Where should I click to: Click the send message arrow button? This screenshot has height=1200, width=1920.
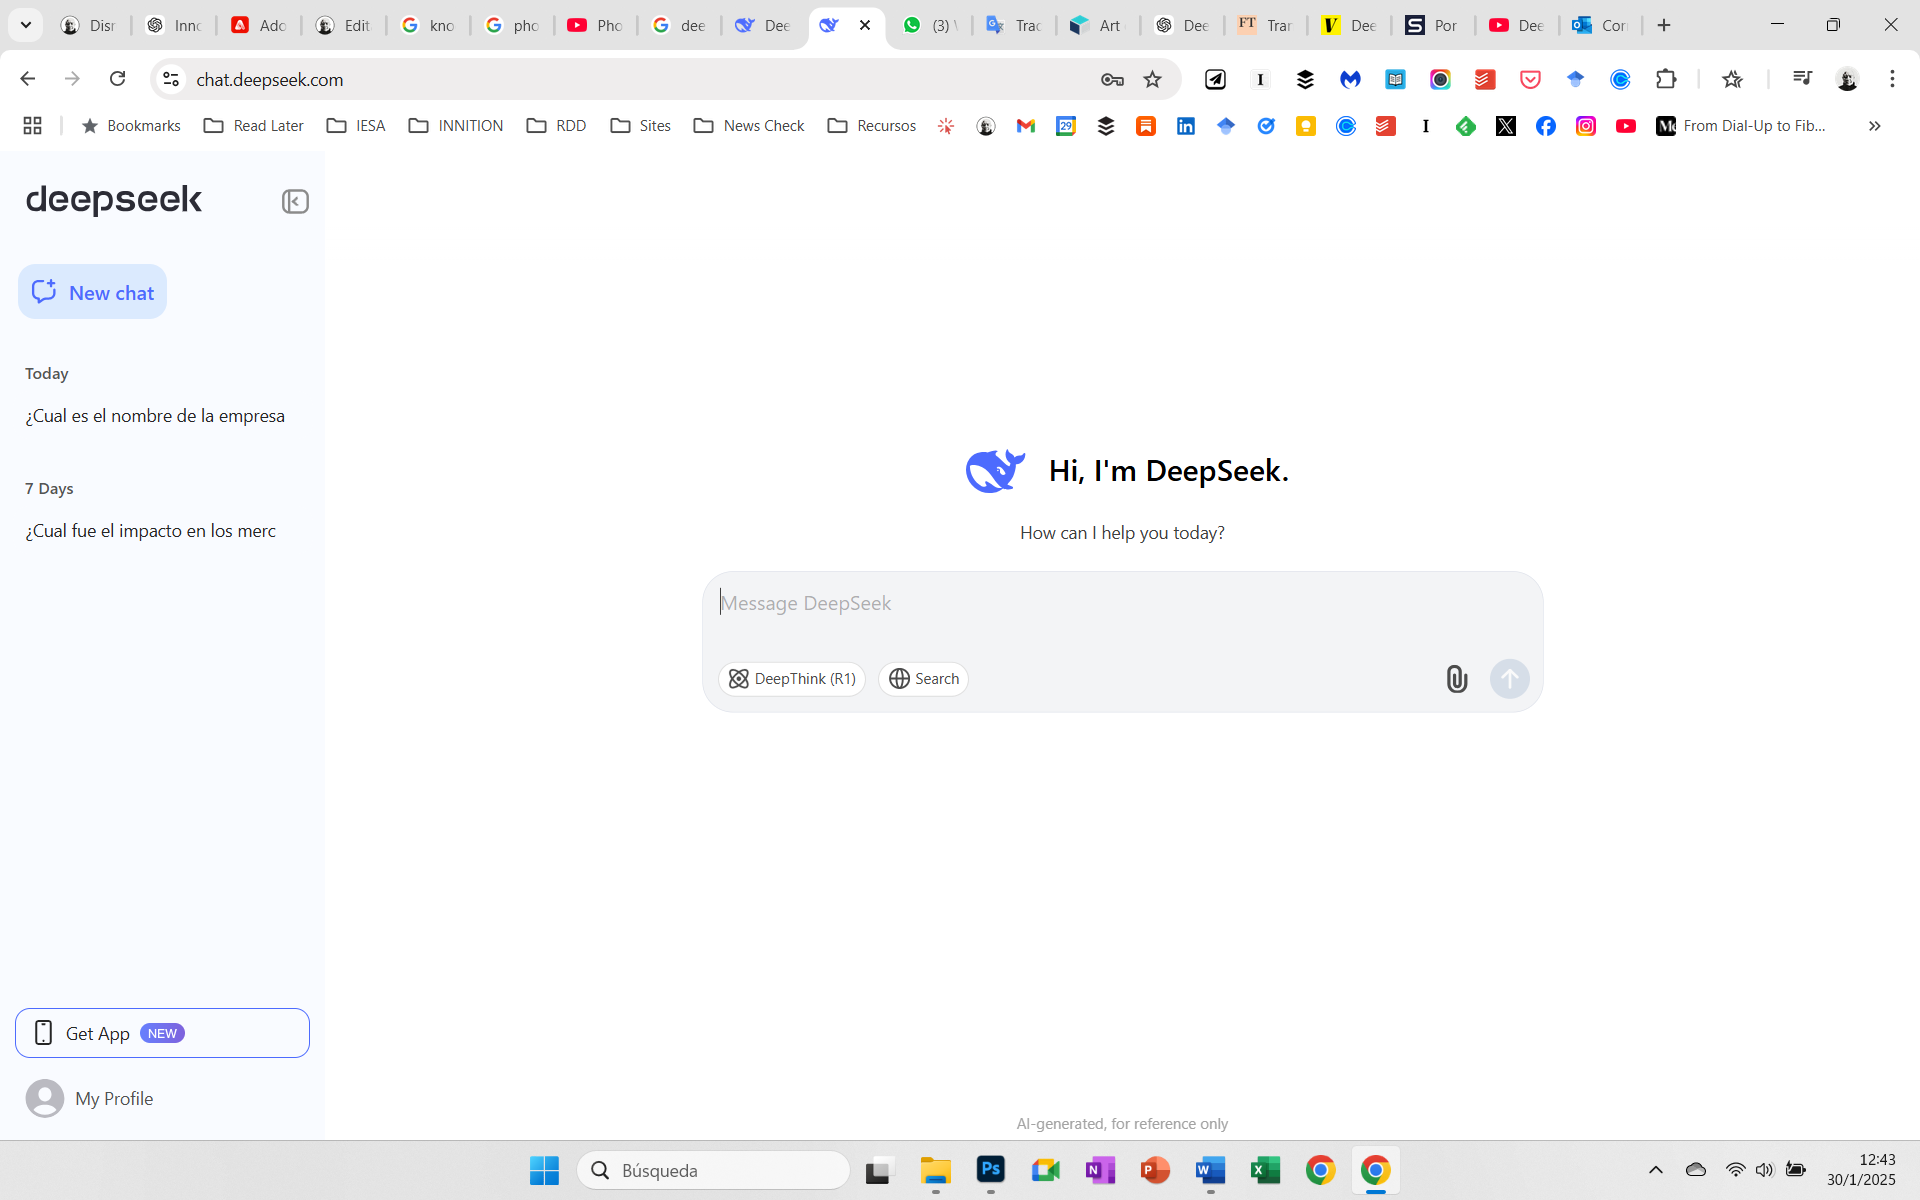click(1510, 679)
